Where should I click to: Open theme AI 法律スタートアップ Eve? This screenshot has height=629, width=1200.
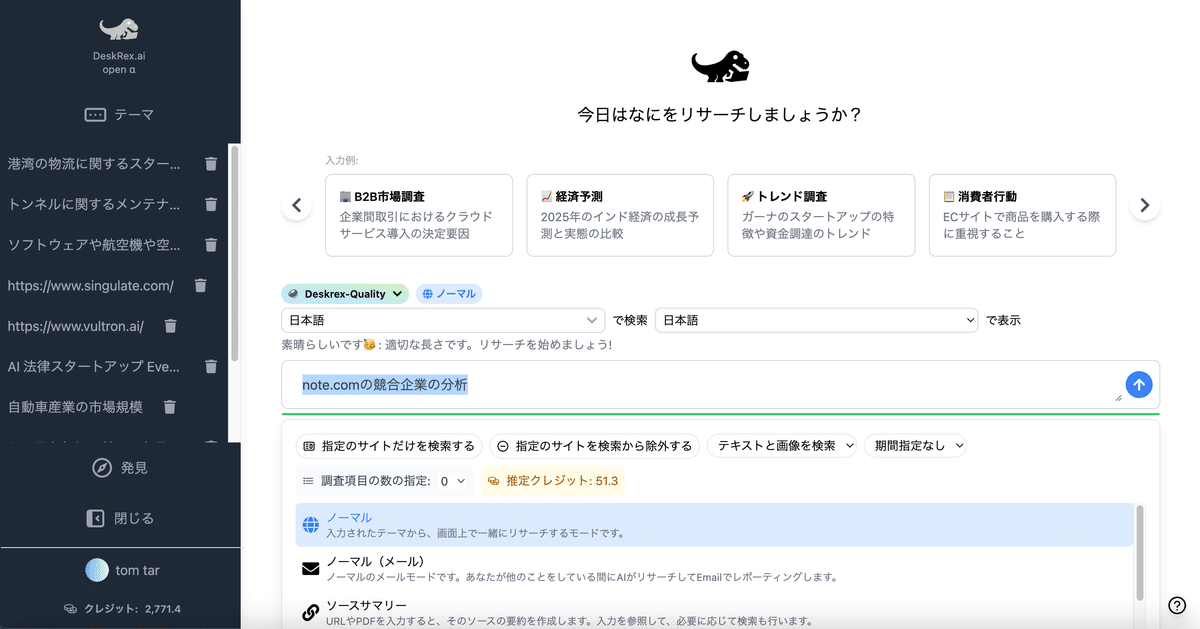94,366
